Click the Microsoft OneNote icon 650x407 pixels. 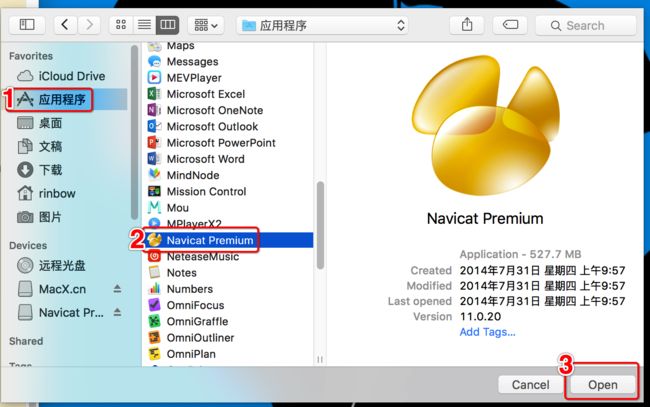tap(154, 110)
